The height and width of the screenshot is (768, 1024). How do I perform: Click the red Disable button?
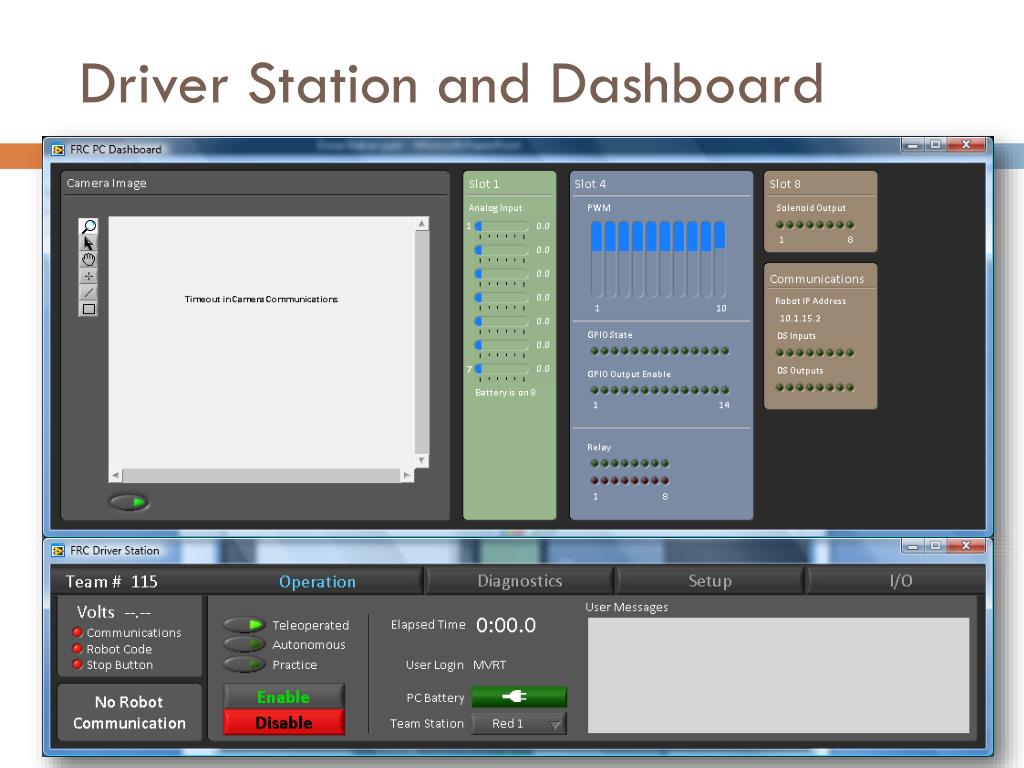tap(283, 722)
